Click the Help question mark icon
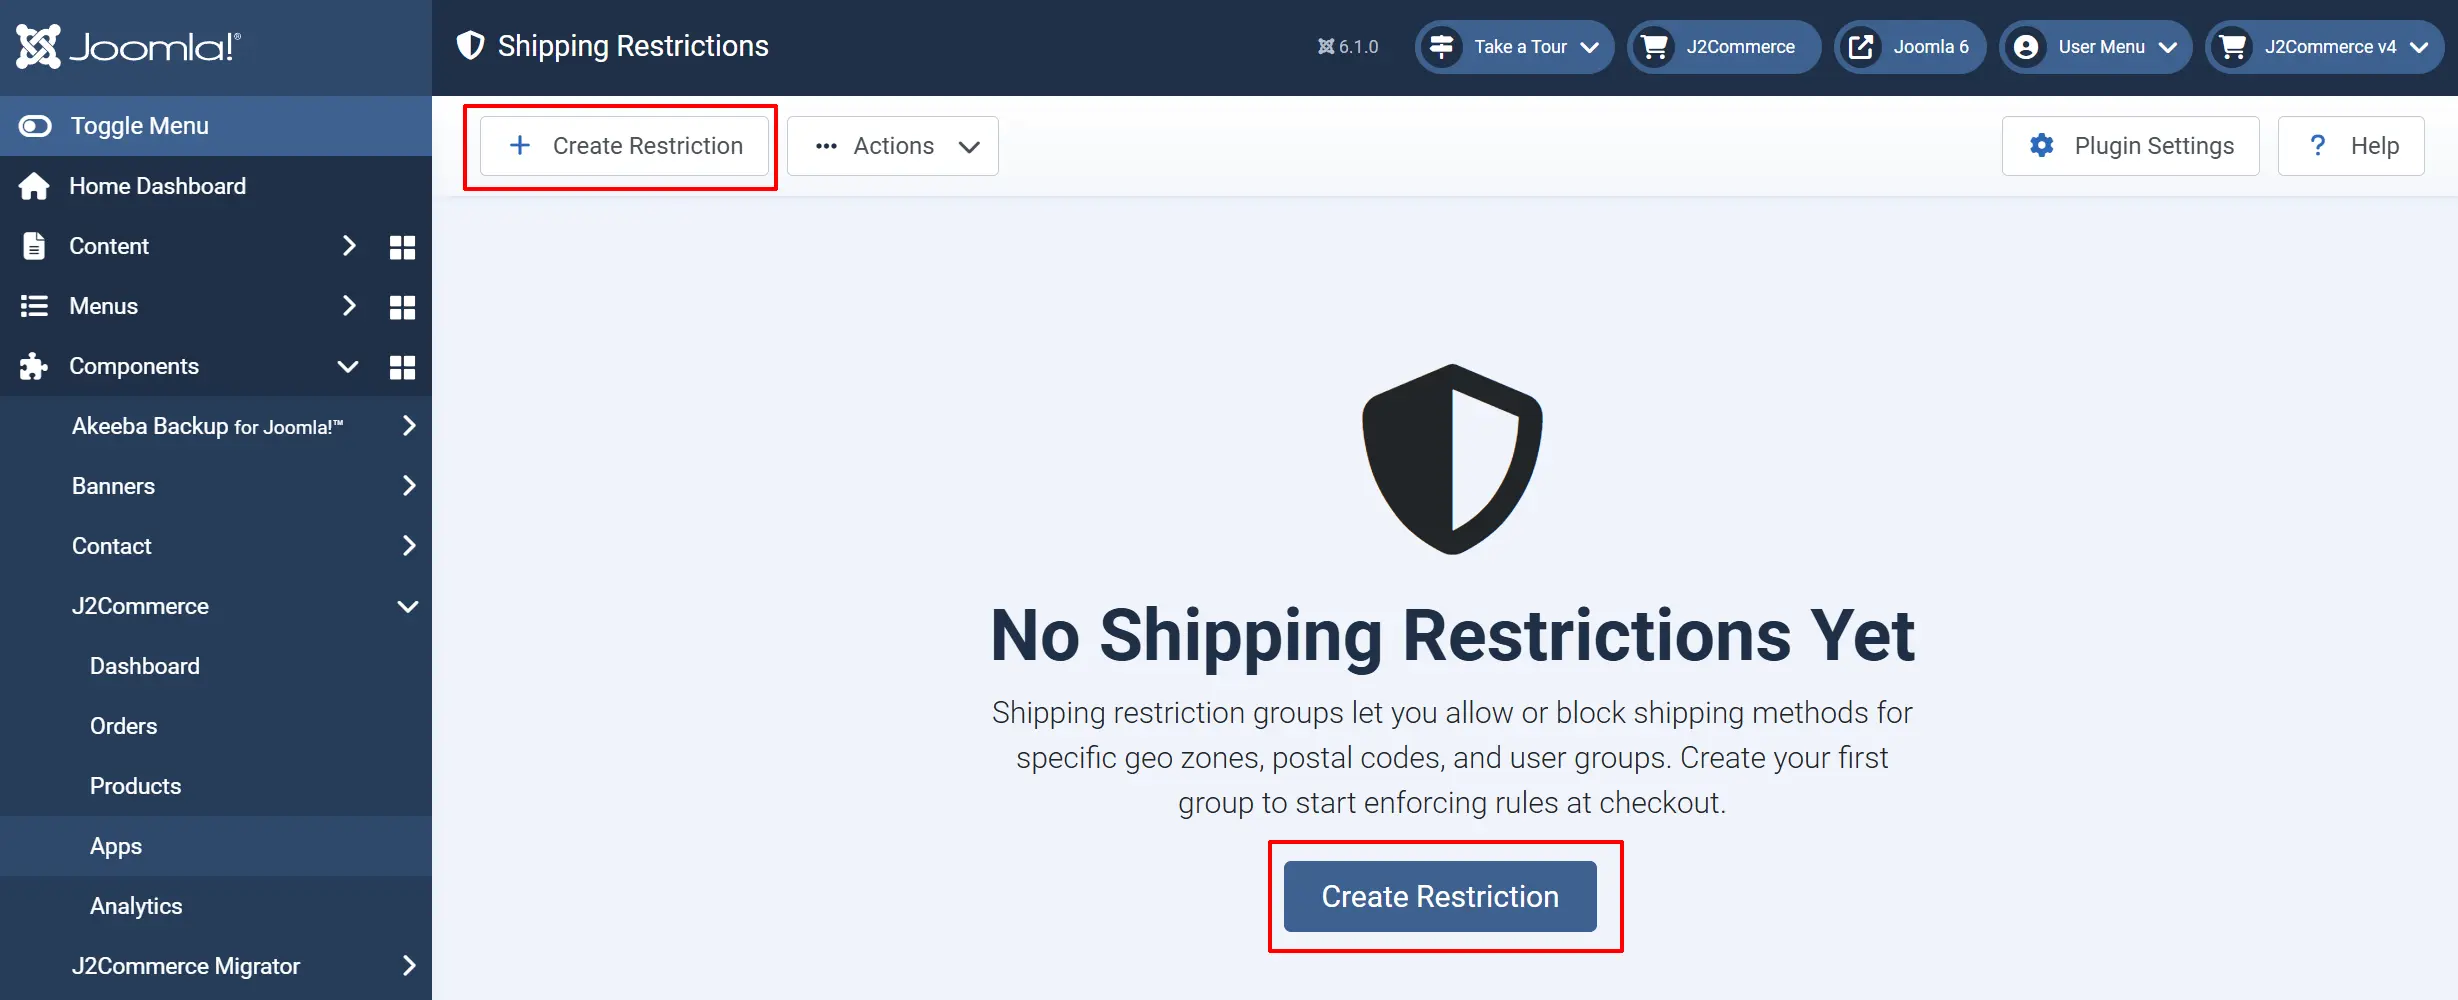Viewport: 2458px width, 1000px height. coord(2318,146)
